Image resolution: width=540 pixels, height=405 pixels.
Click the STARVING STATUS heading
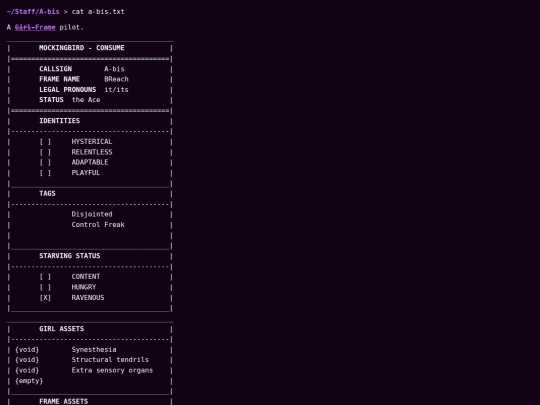pos(70,256)
